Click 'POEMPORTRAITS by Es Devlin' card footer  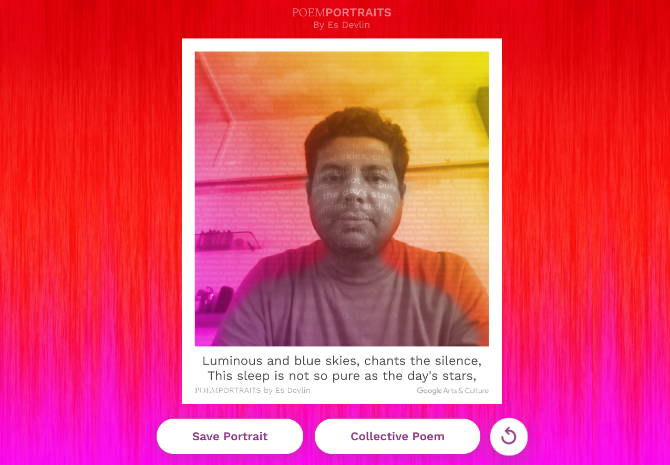[253, 390]
